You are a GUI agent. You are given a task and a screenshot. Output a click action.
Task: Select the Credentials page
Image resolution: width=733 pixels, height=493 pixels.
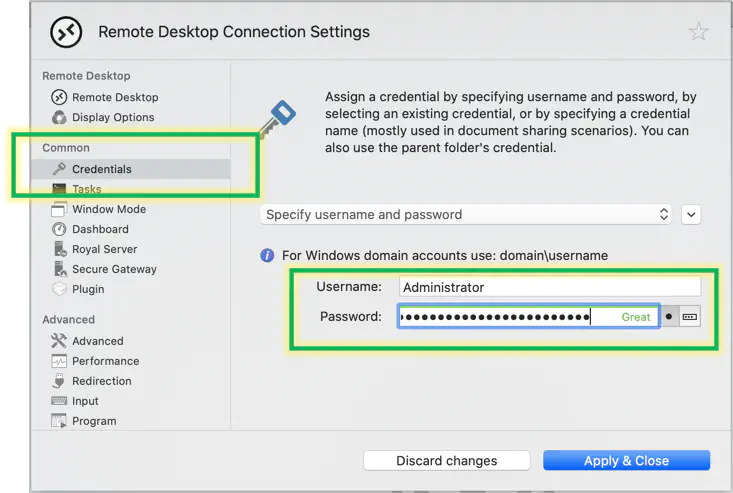click(x=131, y=169)
